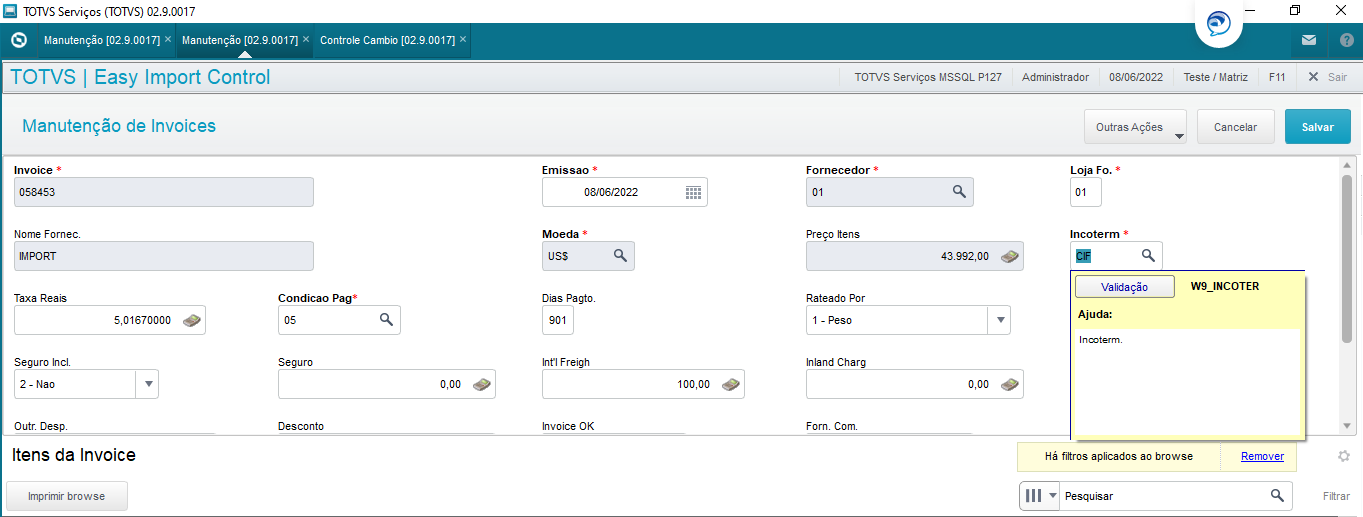The width and height of the screenshot is (1363, 517).
Task: Focus the Loja Fo. field
Action: [1086, 192]
